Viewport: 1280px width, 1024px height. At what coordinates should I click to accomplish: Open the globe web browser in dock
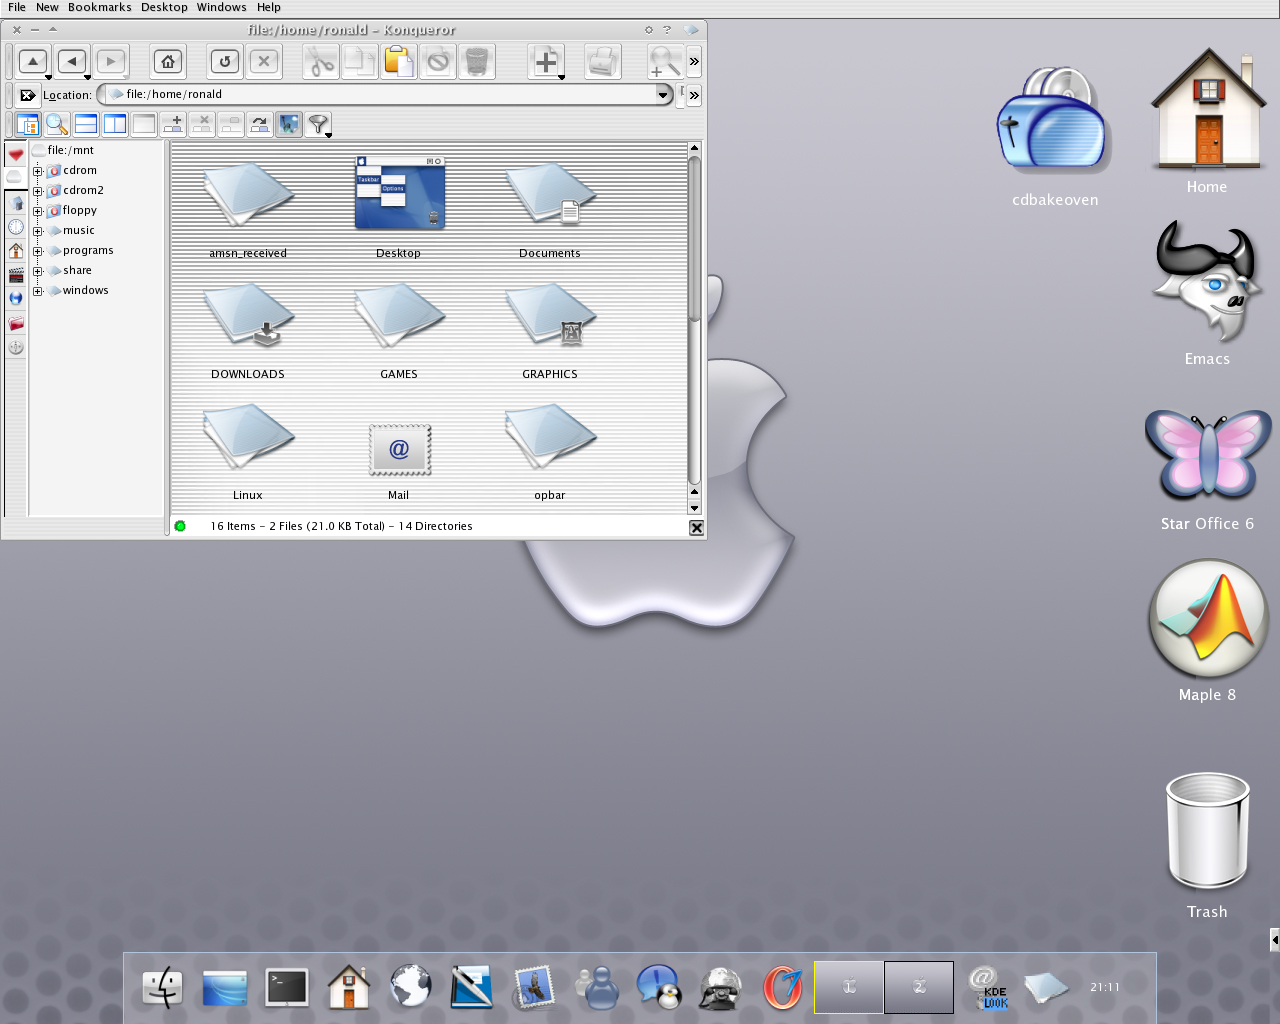[411, 988]
